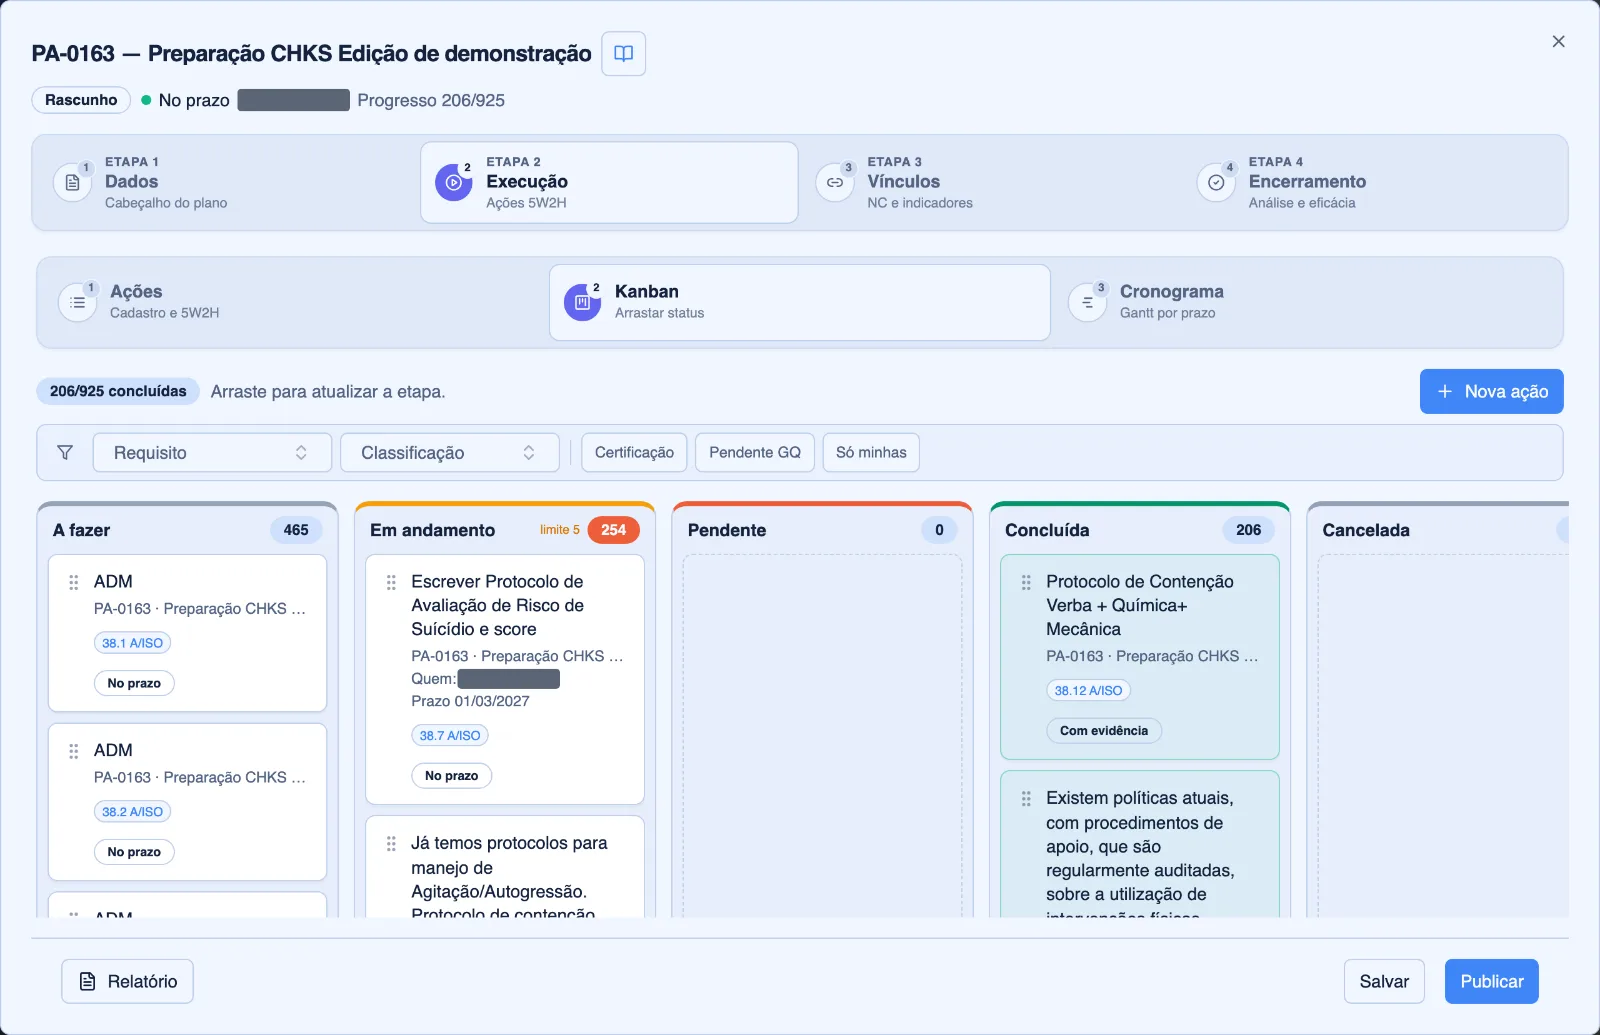This screenshot has height=1035, width=1600.
Task: Click the 206/925 concluídas badge
Action: tap(118, 391)
